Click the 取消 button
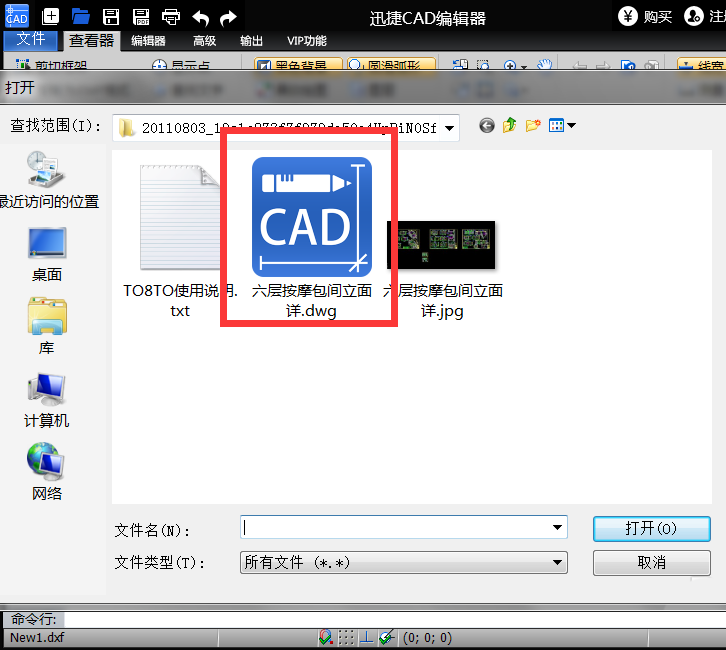Screen dimensions: 726x650 coord(651,563)
